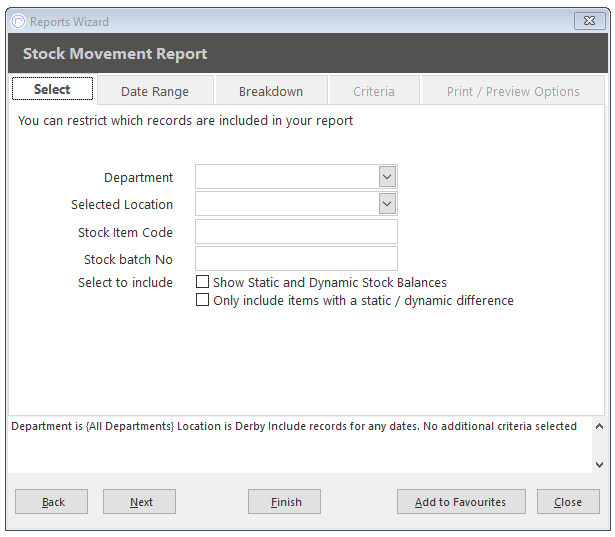Image resolution: width=615 pixels, height=537 pixels.
Task: Click the Reports Wizard title bar icon
Action: point(18,21)
